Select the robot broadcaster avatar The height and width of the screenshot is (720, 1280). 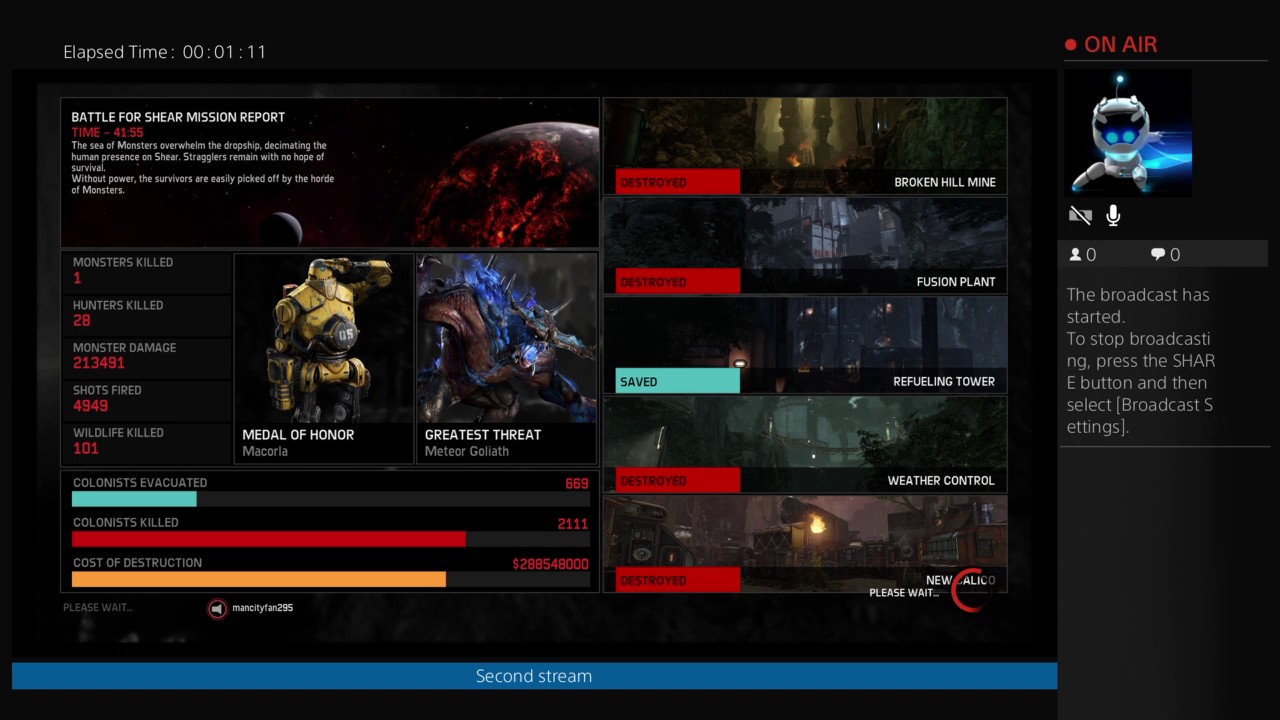[x=1129, y=133]
